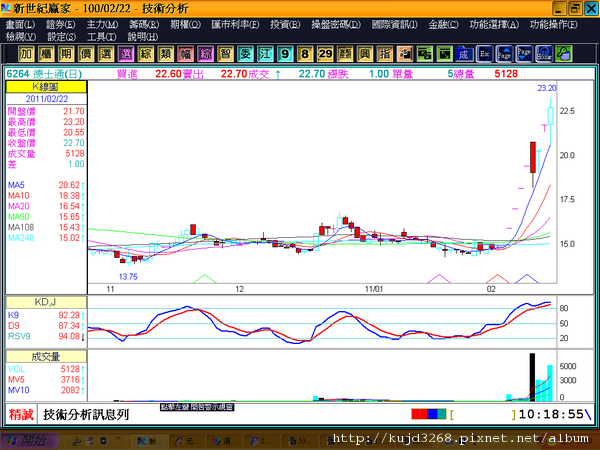Click the green icon left of 成 folder
Viewport: 600px width, 450px height.
point(444,54)
